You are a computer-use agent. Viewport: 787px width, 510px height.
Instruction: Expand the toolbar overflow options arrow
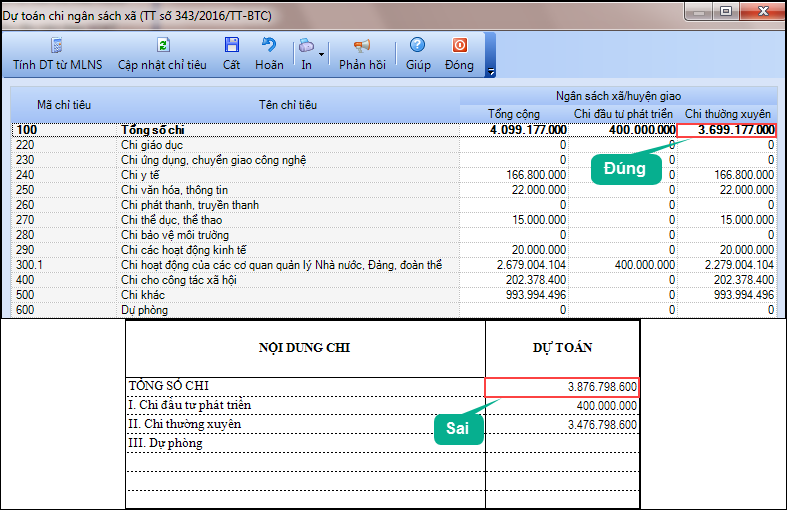[491, 72]
